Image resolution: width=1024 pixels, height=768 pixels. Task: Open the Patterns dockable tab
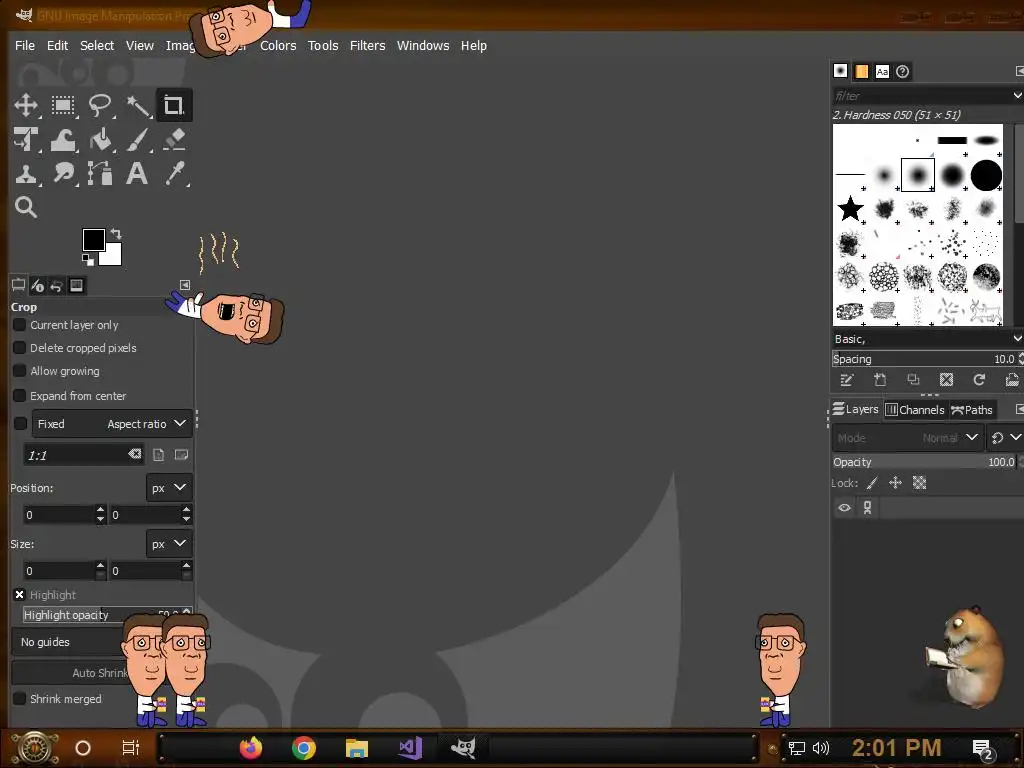pyautogui.click(x=861, y=71)
